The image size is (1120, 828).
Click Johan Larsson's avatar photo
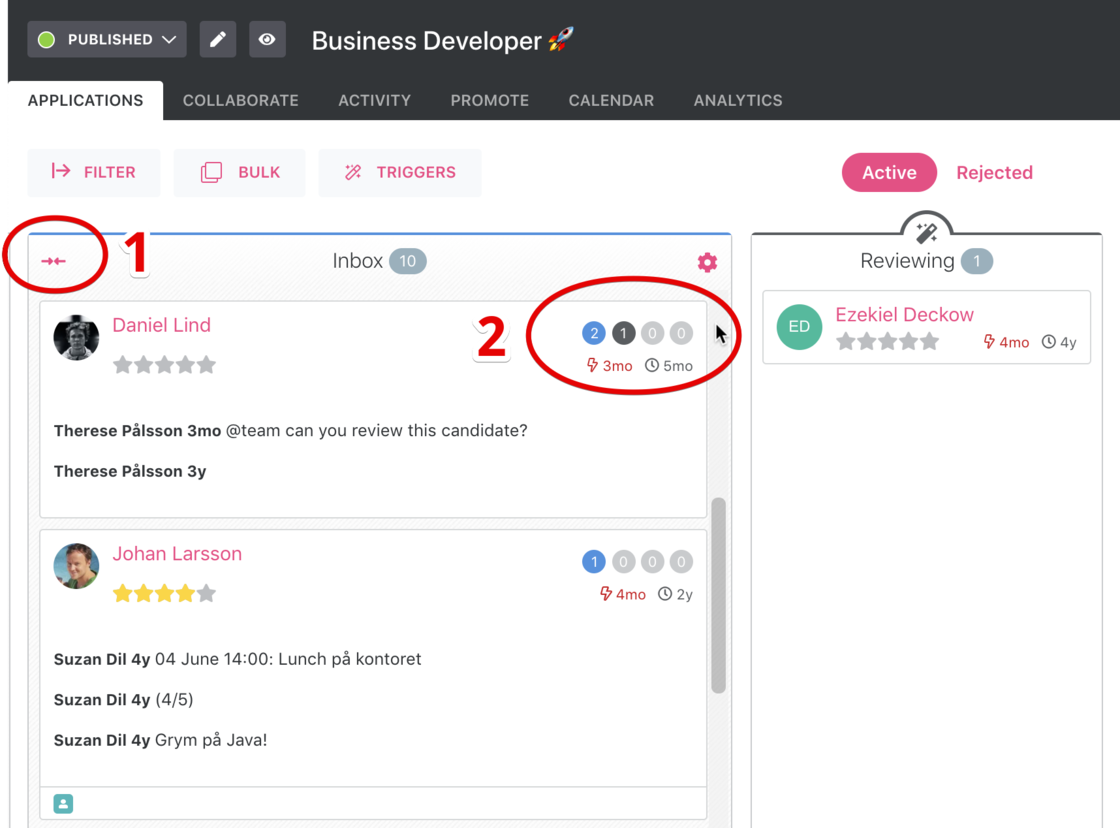coord(76,566)
